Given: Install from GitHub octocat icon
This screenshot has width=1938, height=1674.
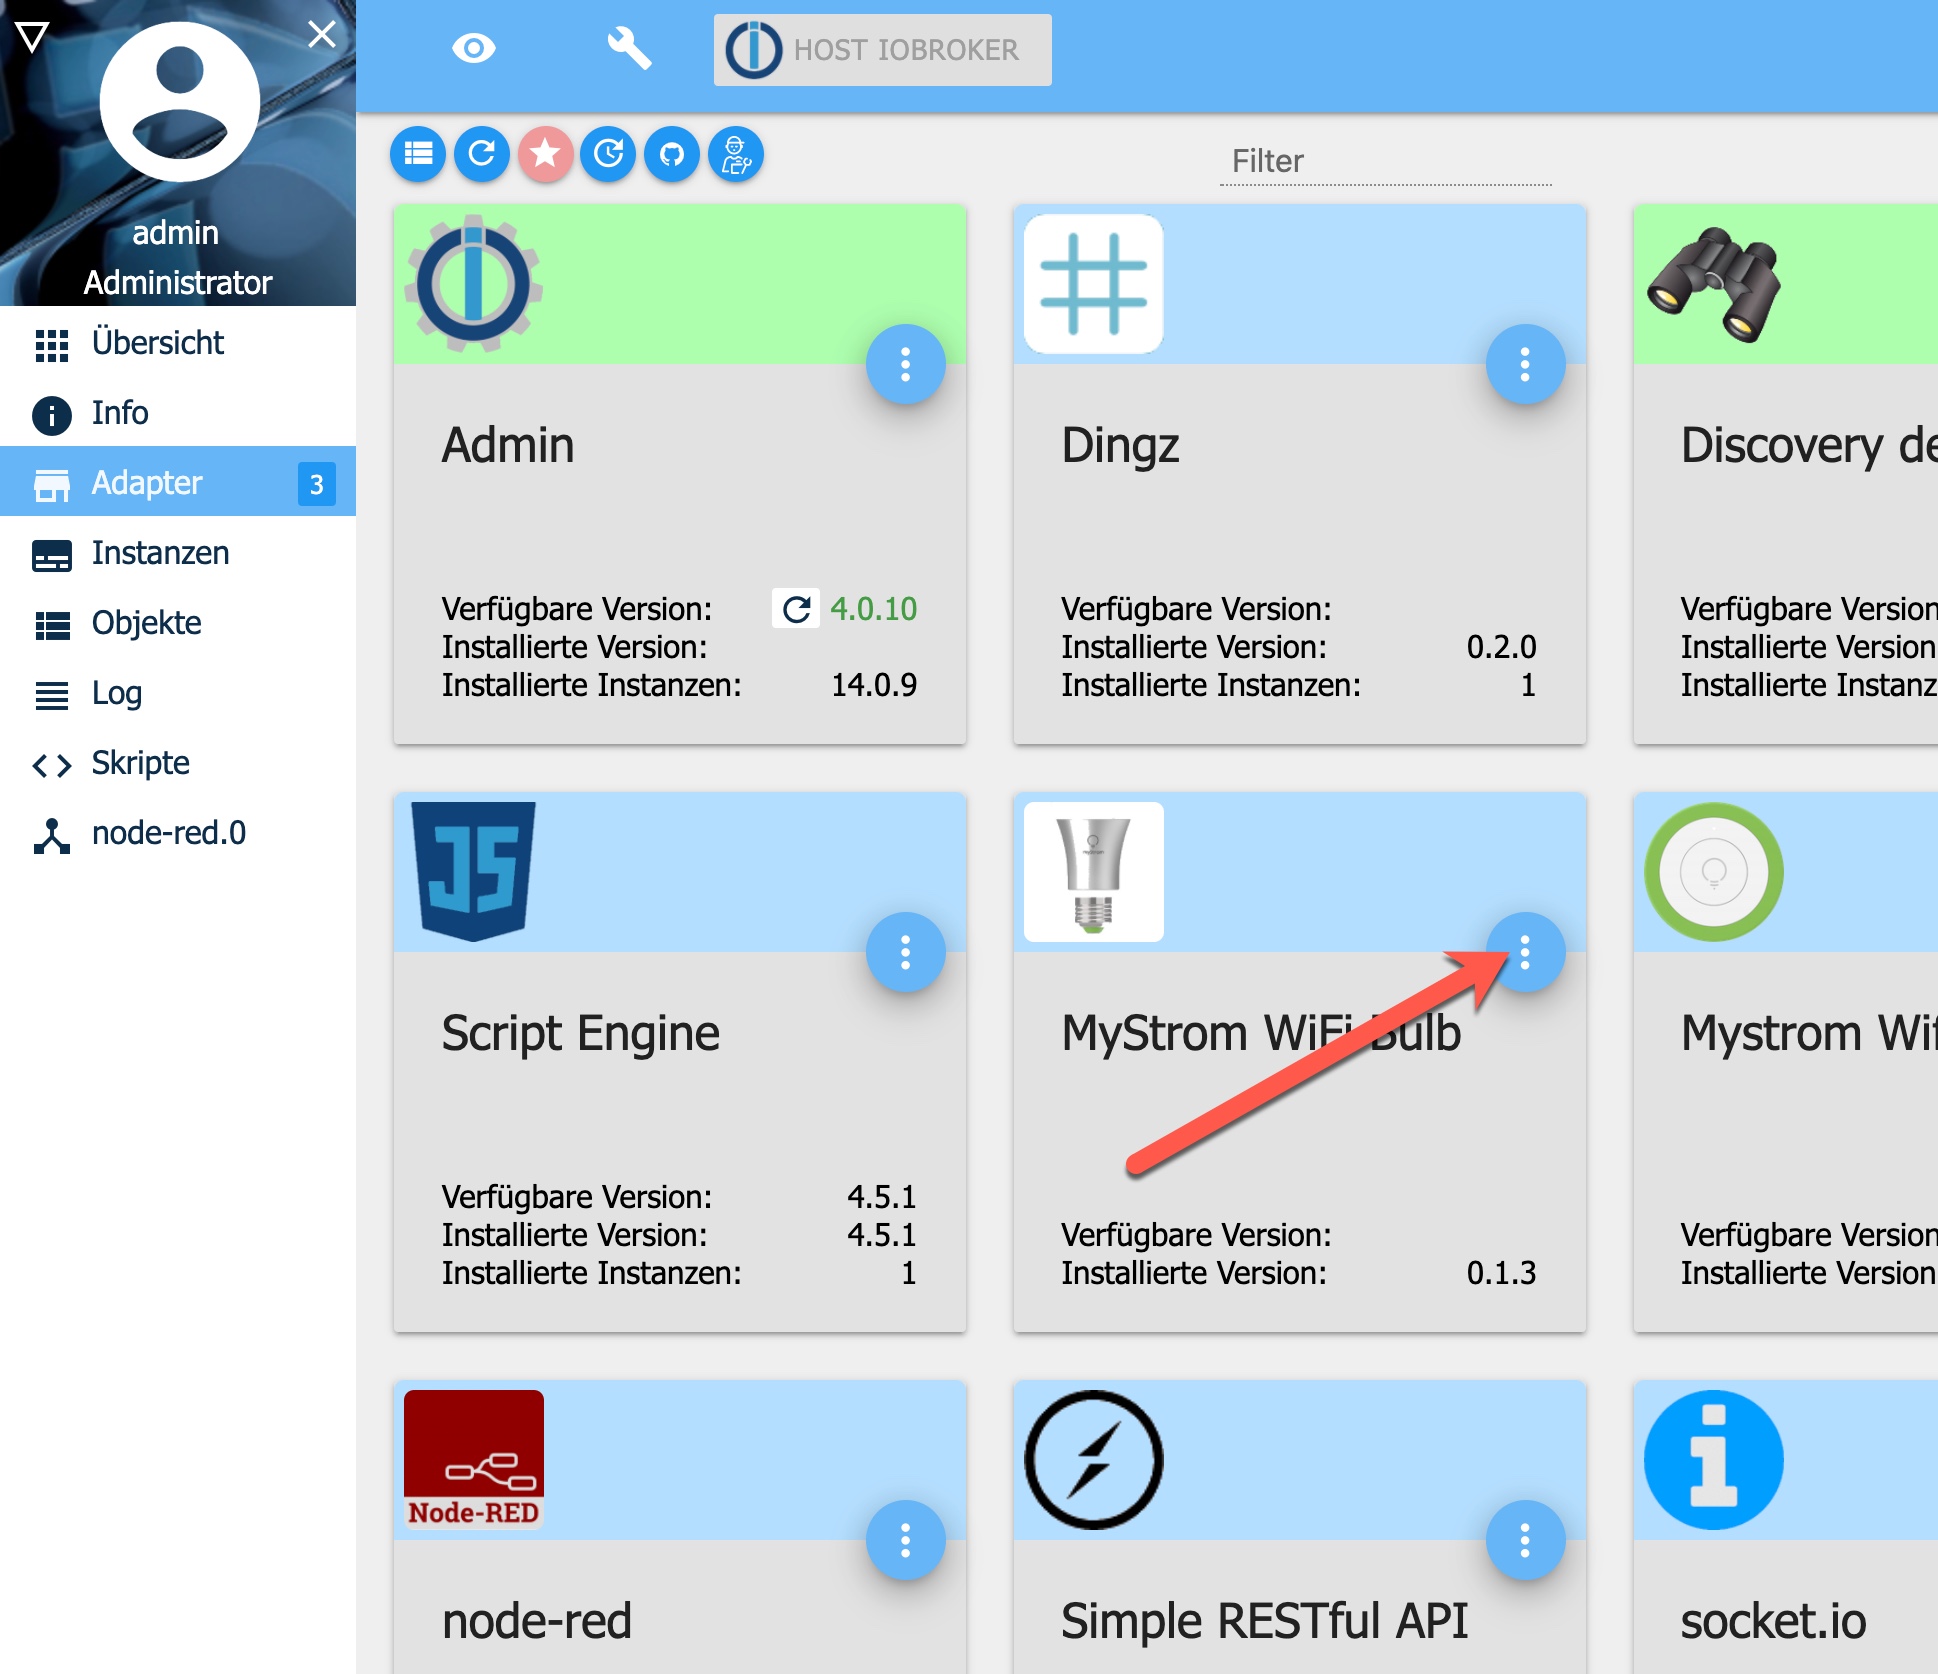Looking at the screenshot, I should point(672,154).
